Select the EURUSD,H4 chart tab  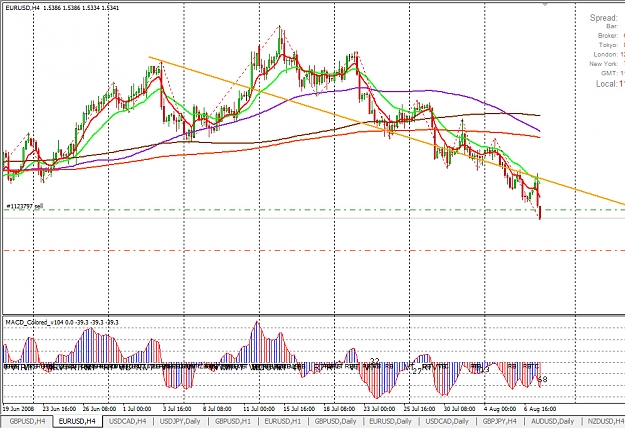[77, 421]
